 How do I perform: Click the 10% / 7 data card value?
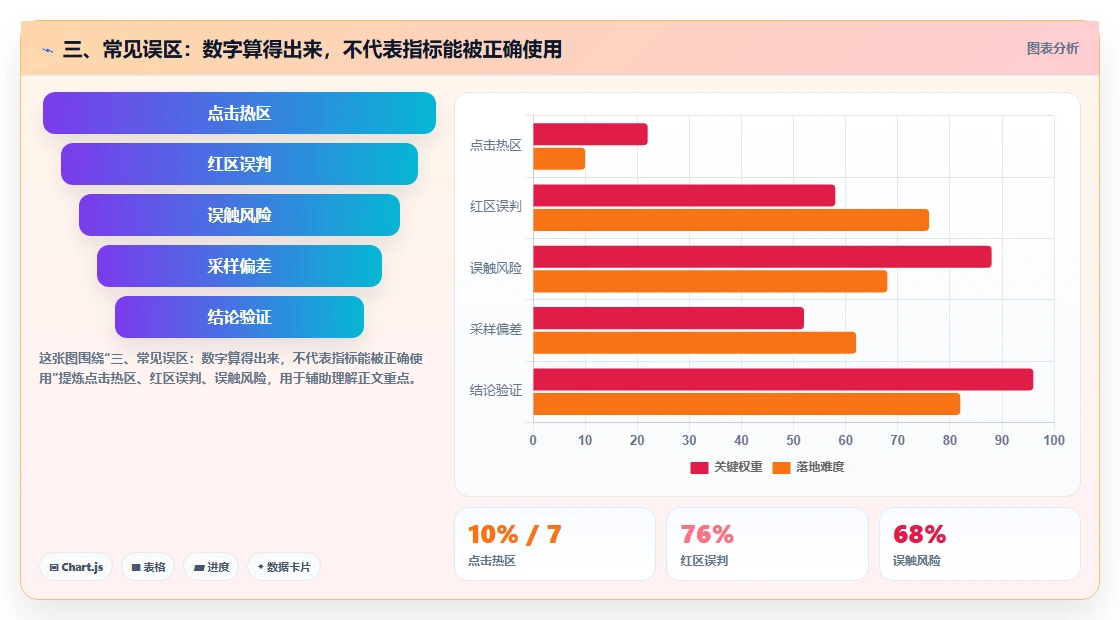515,534
